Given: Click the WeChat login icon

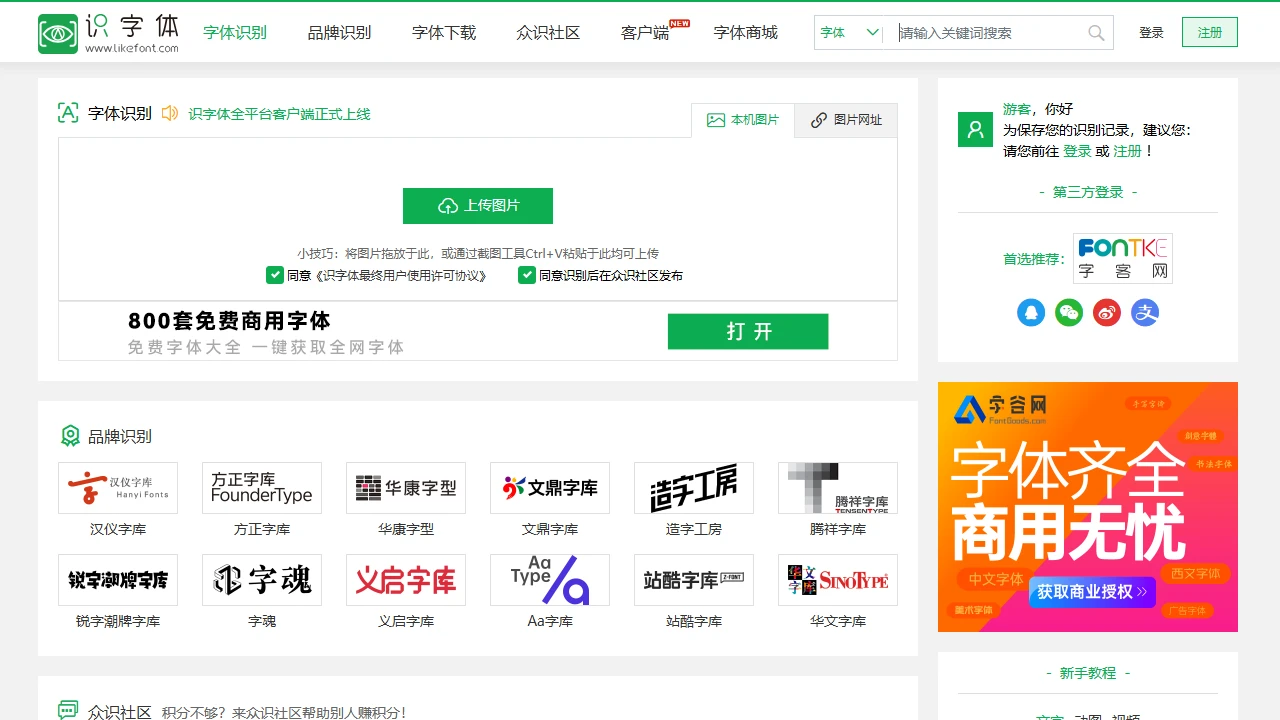Looking at the screenshot, I should pos(1069,312).
